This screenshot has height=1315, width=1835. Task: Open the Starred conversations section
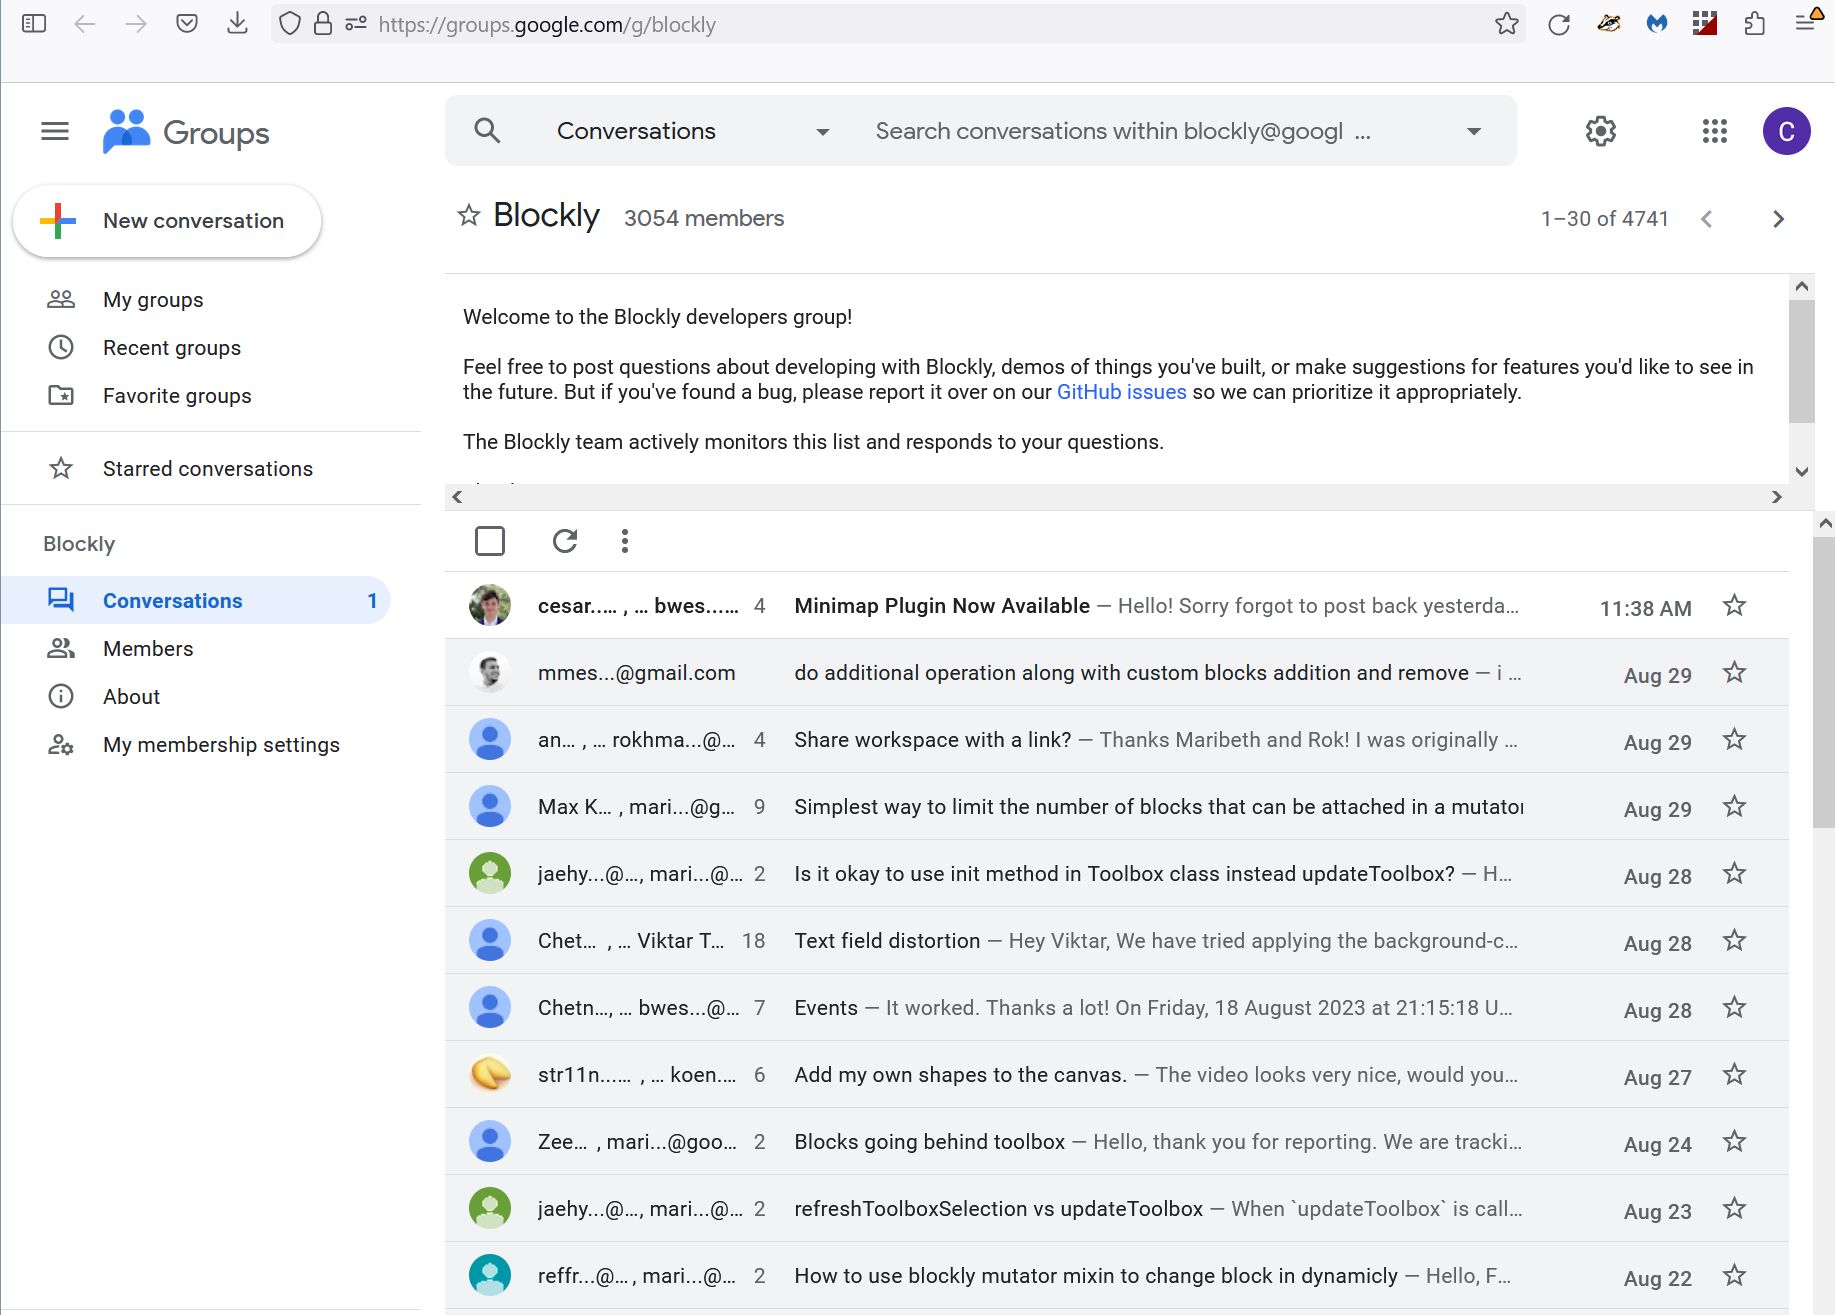(x=207, y=468)
